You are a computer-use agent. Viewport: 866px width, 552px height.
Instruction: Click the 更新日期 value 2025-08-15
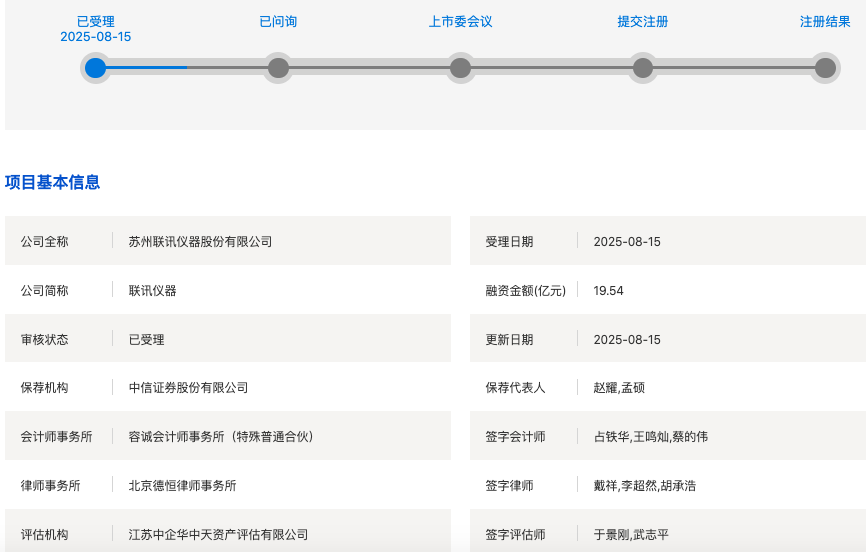[x=627, y=339]
